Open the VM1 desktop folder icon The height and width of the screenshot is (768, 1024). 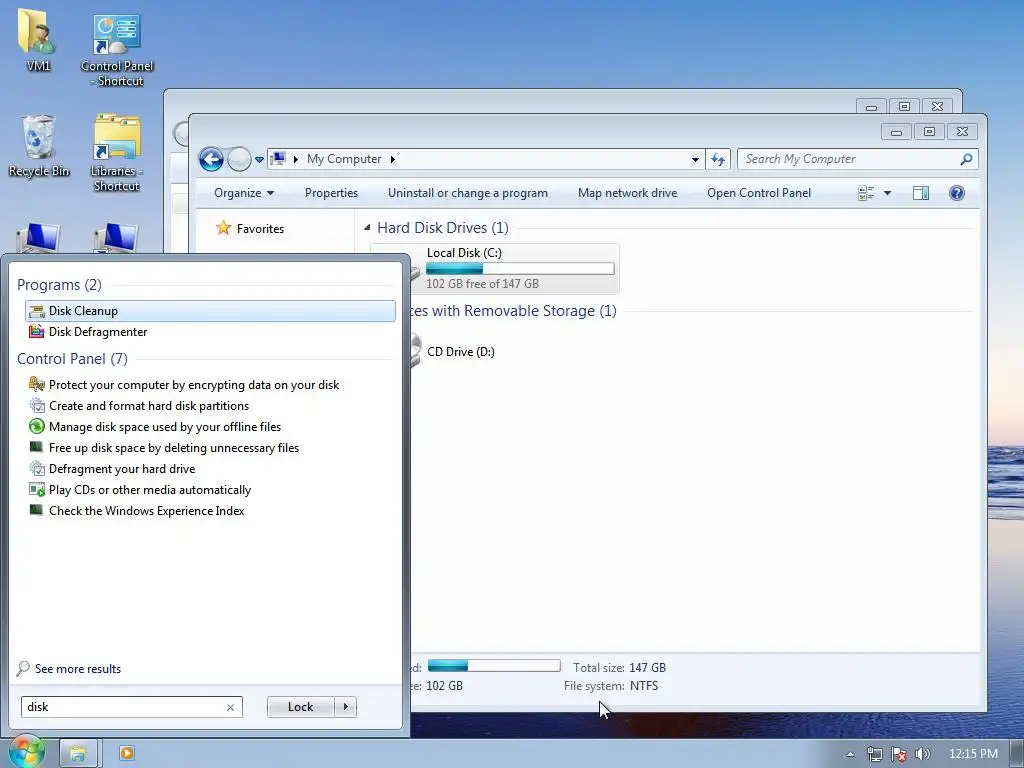38,40
